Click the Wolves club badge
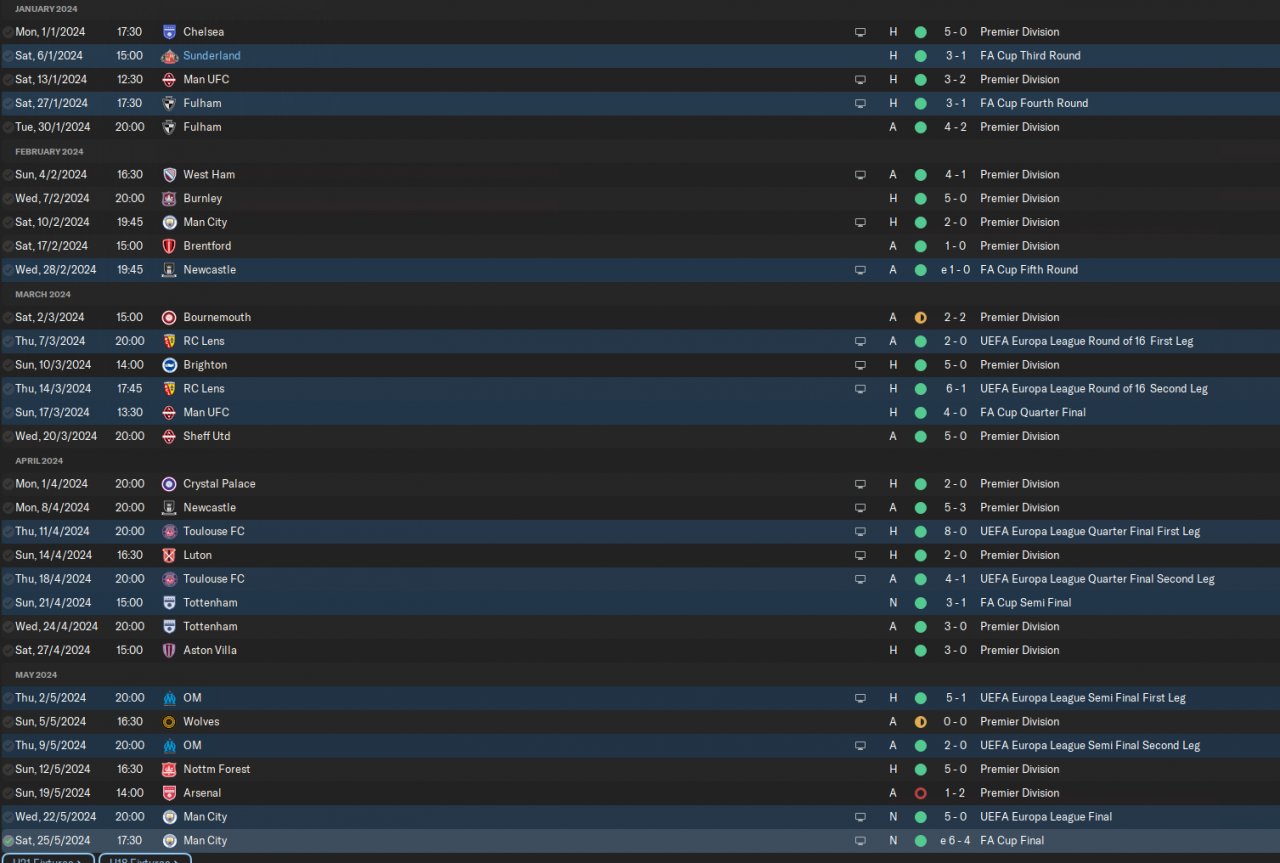Image resolution: width=1280 pixels, height=863 pixels. click(169, 722)
